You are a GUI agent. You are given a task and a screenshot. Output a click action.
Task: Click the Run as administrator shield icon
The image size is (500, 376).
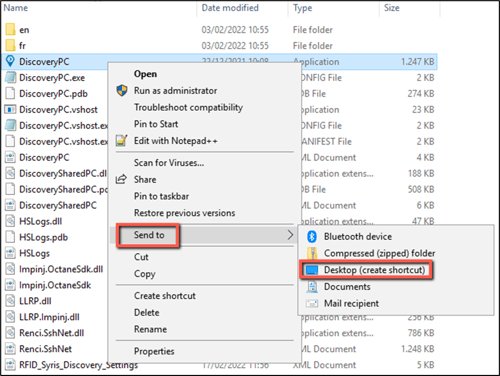(122, 90)
